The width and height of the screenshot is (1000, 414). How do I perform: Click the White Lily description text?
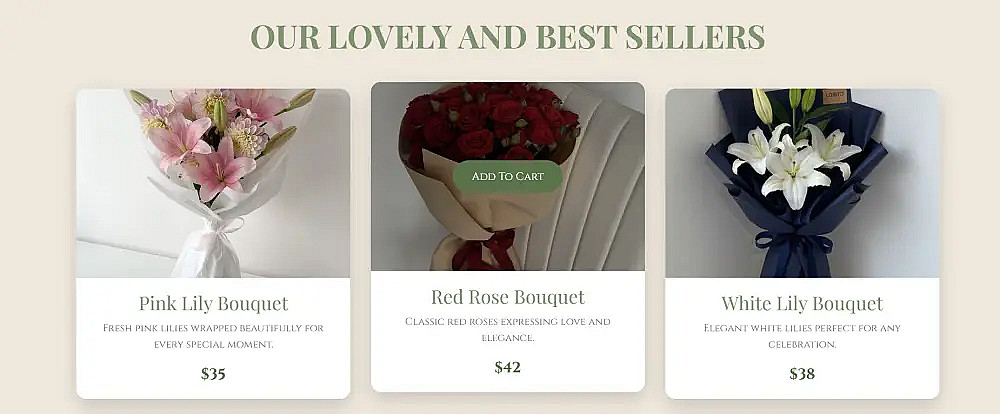tap(802, 336)
